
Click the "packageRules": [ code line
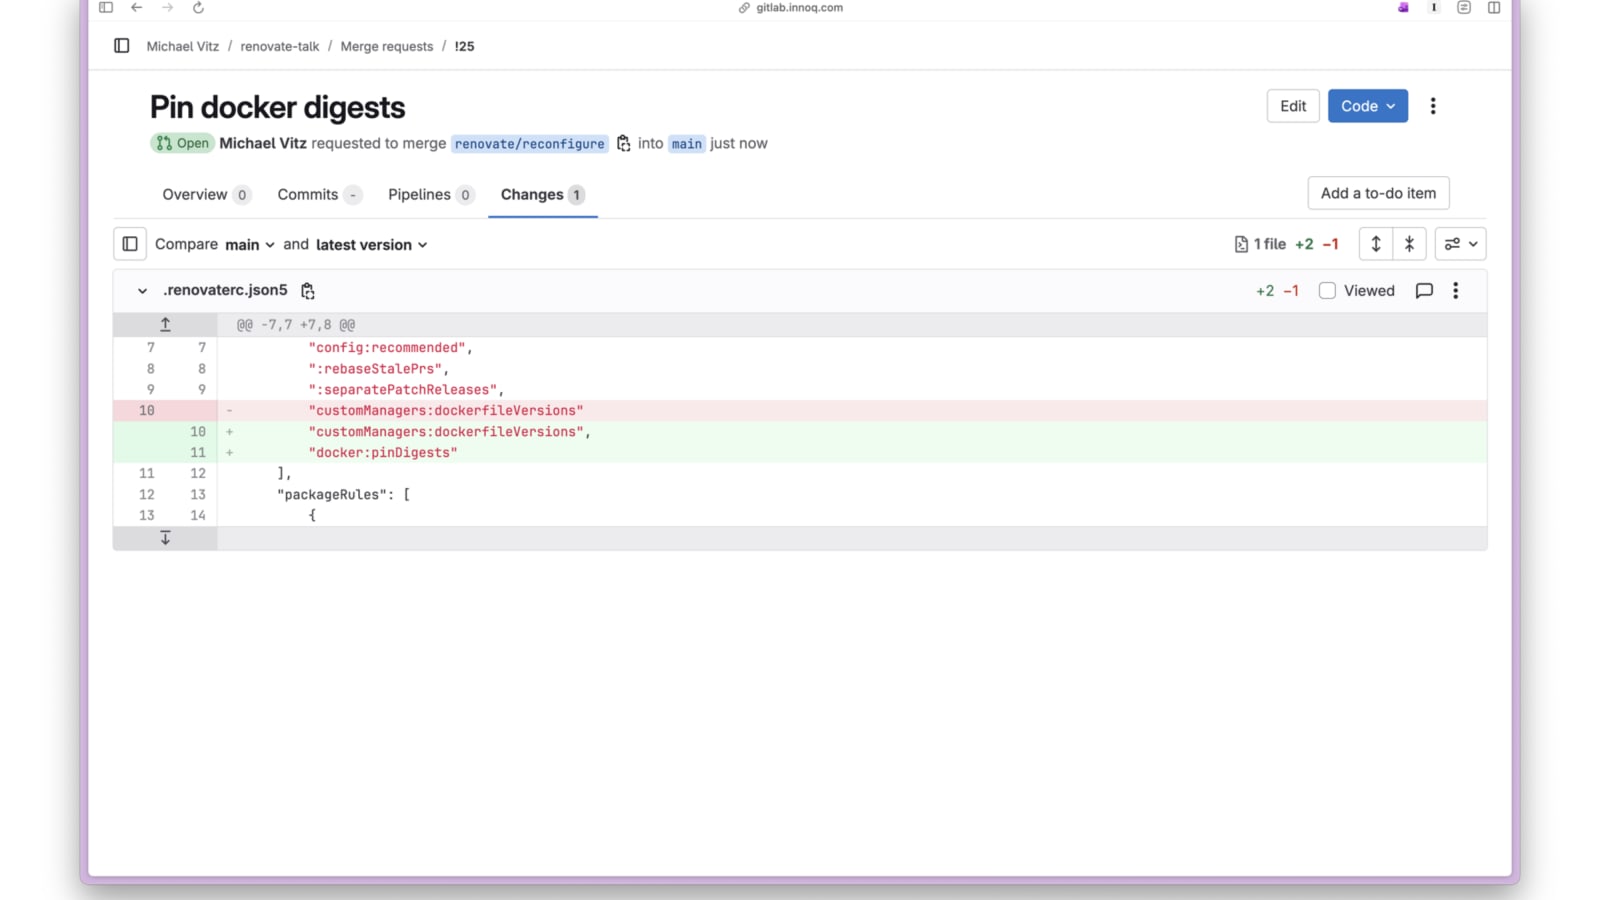[x=344, y=495]
